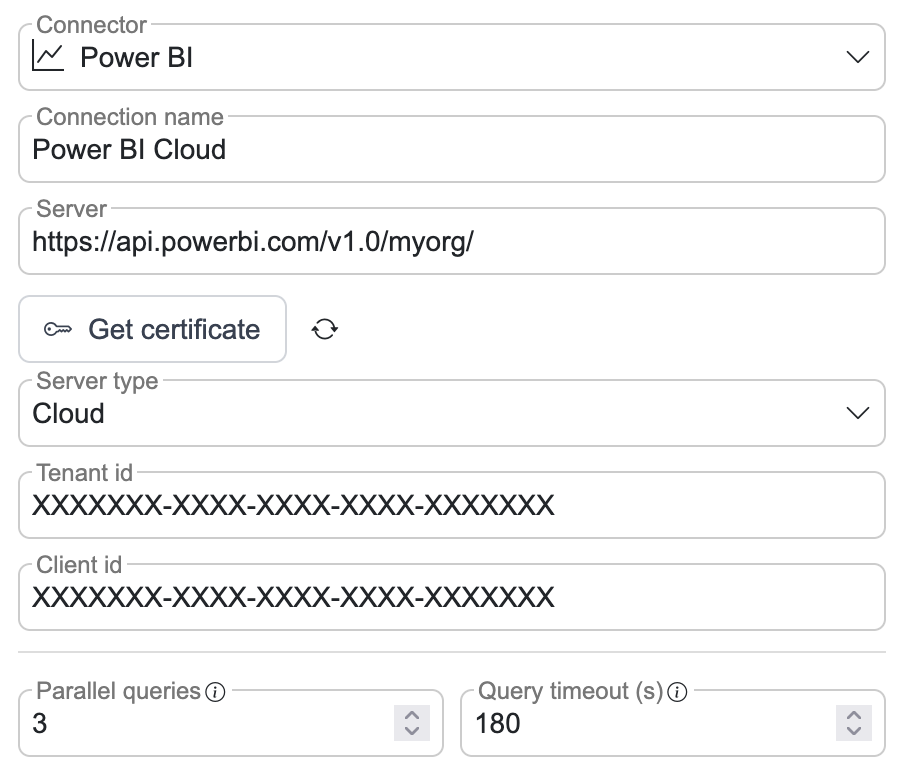898x772 pixels.
Task: Click the Parallel queries info icon
Action: click(x=215, y=692)
